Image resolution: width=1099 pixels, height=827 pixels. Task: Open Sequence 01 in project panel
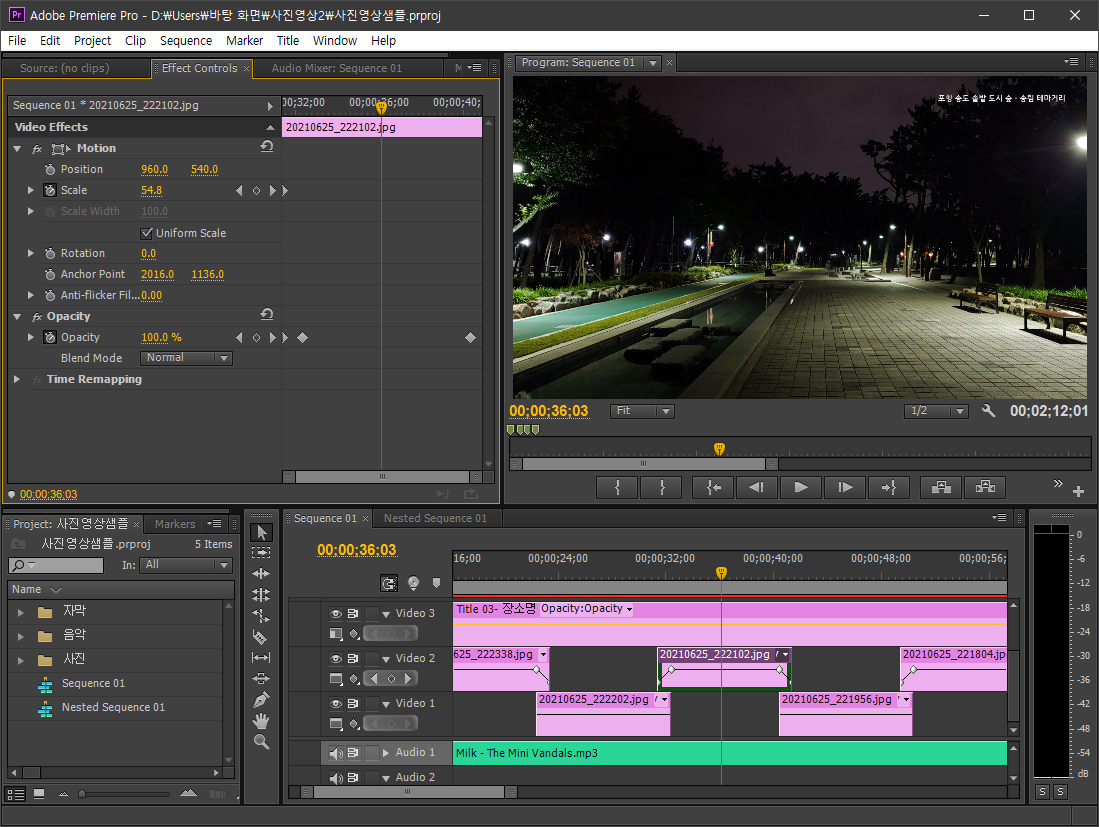point(93,683)
